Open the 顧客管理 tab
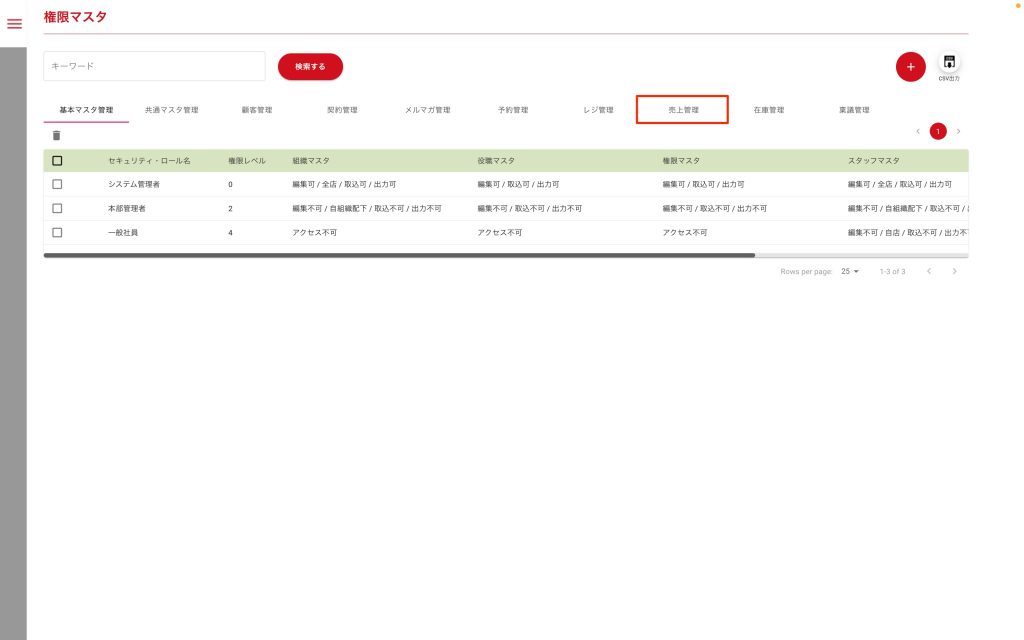This screenshot has height=640, width=1024. coord(256,110)
